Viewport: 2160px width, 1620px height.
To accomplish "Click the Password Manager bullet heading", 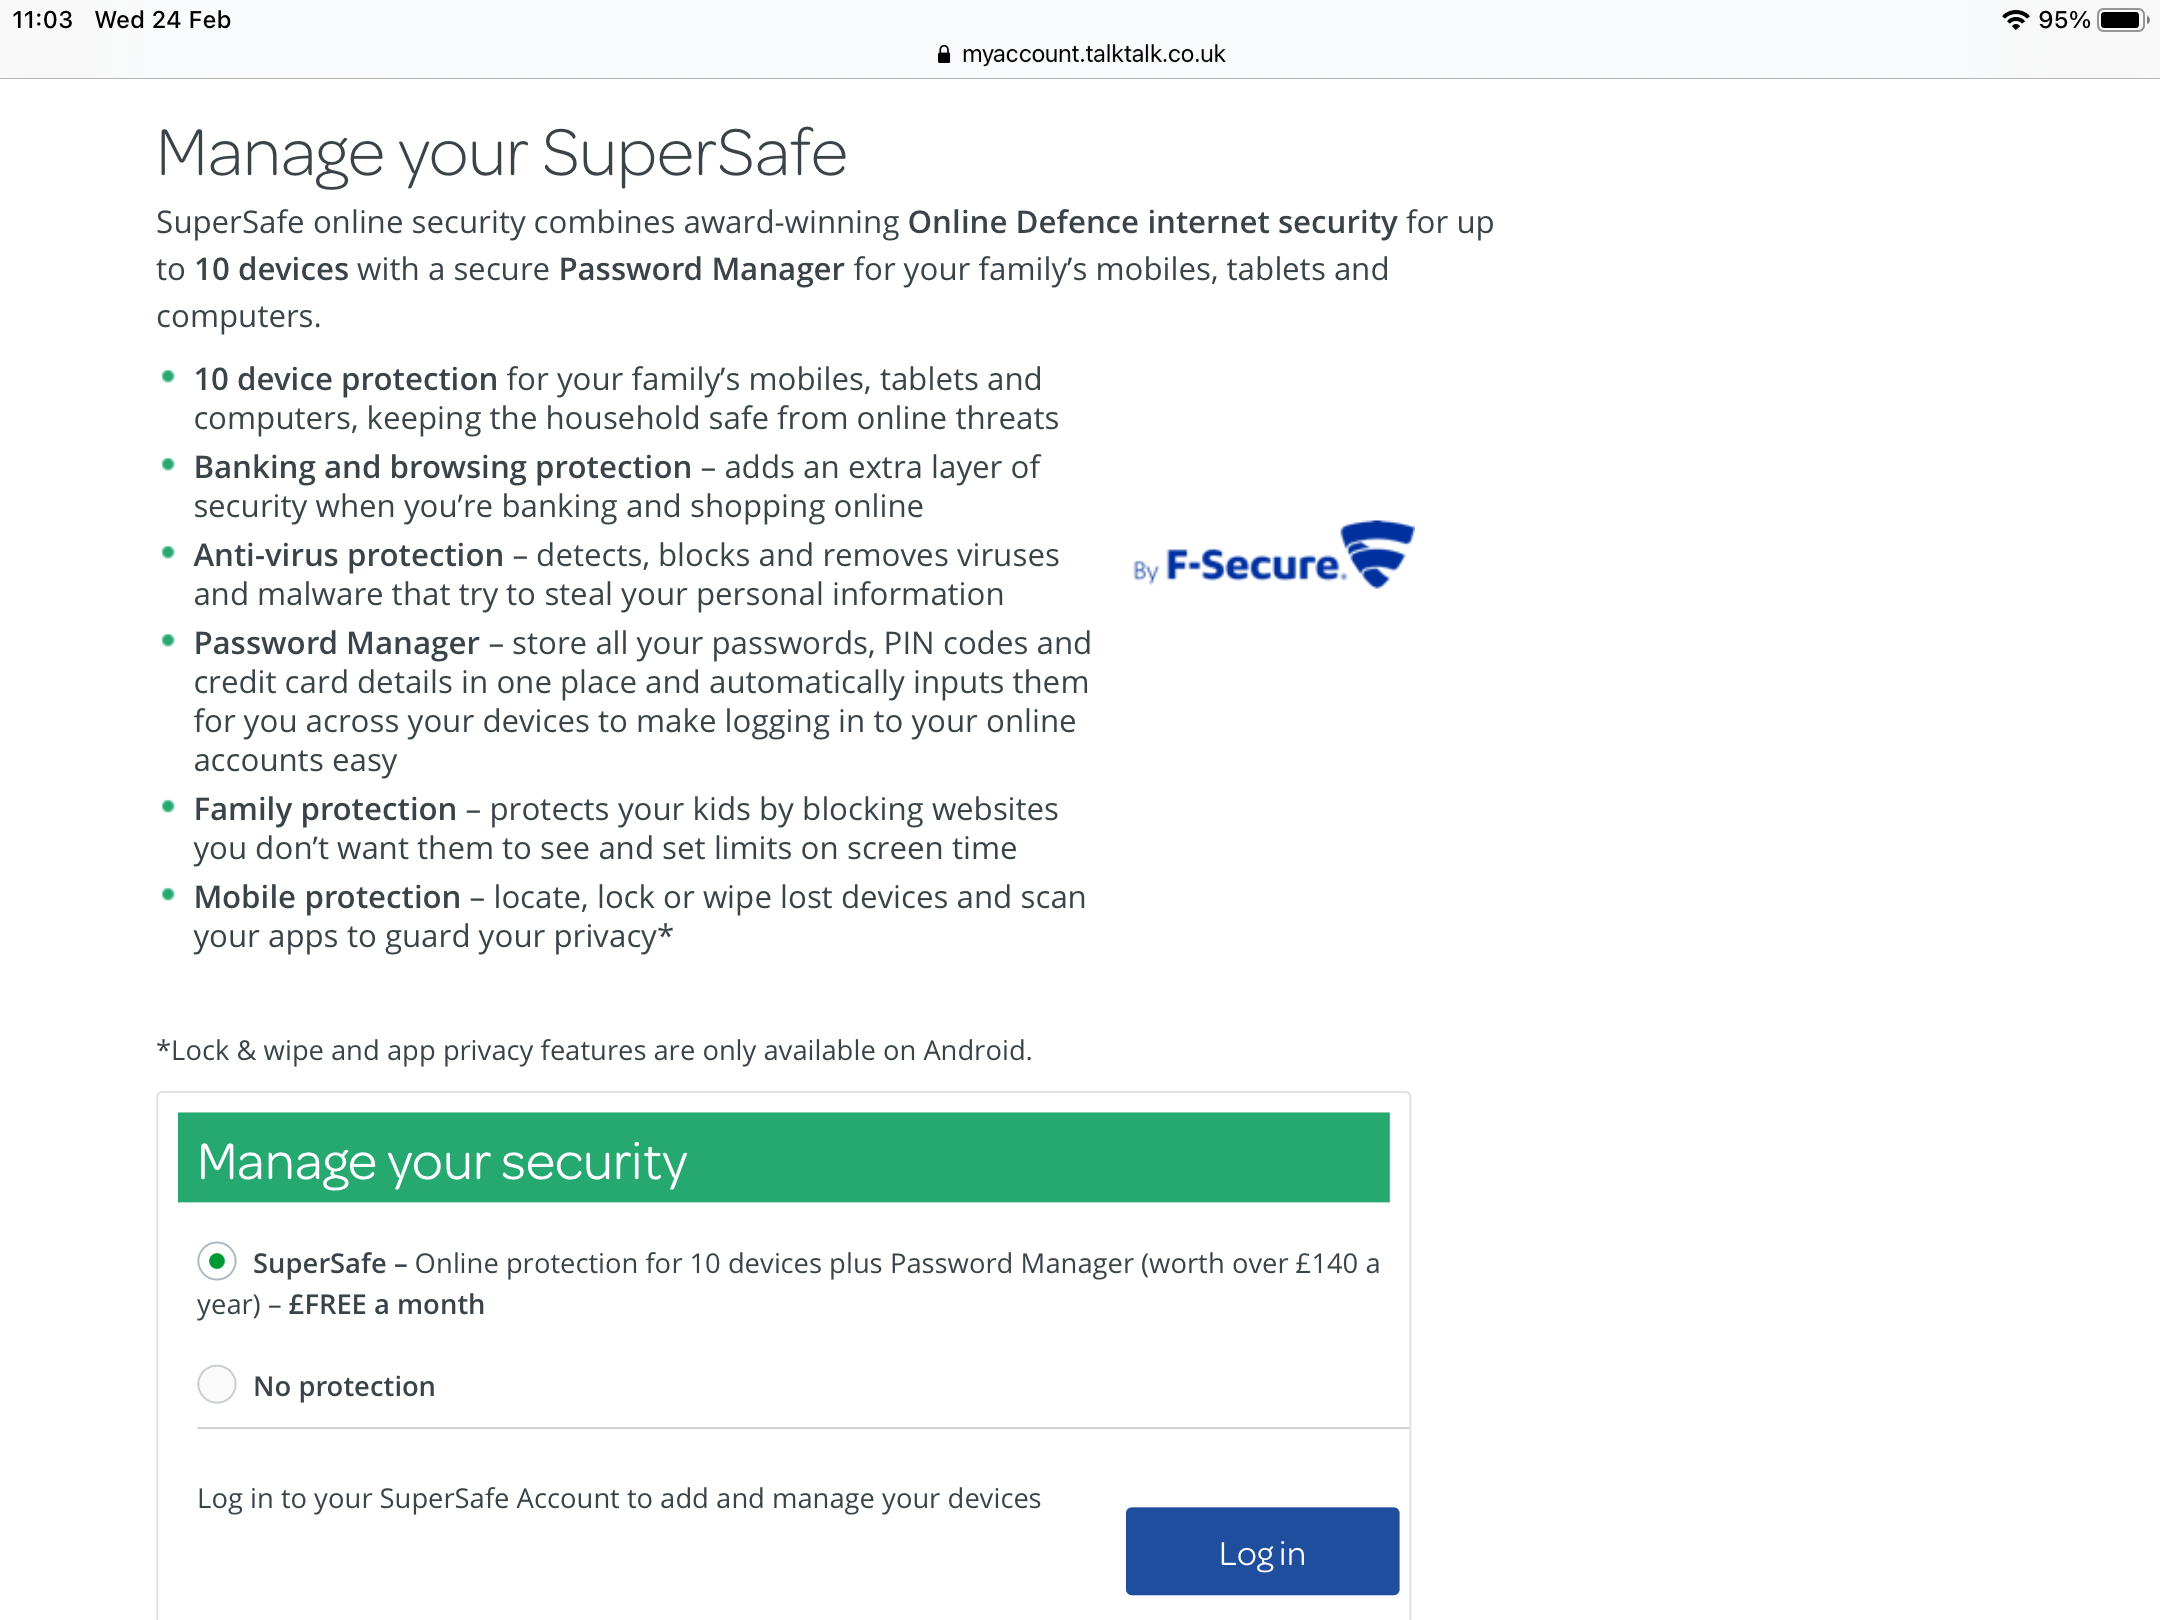I will [336, 643].
